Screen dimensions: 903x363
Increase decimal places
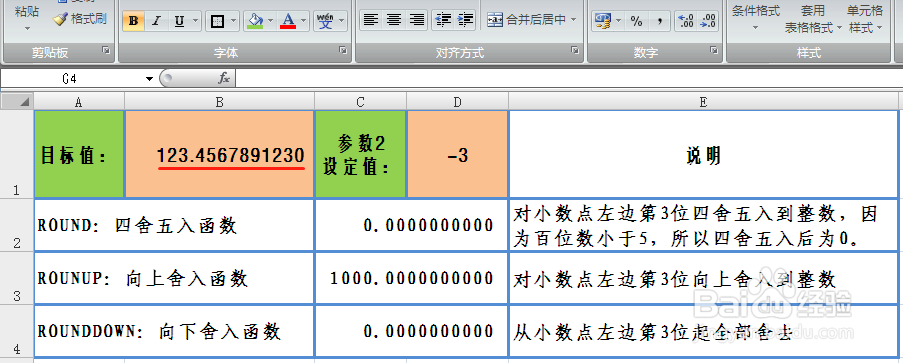[686, 21]
